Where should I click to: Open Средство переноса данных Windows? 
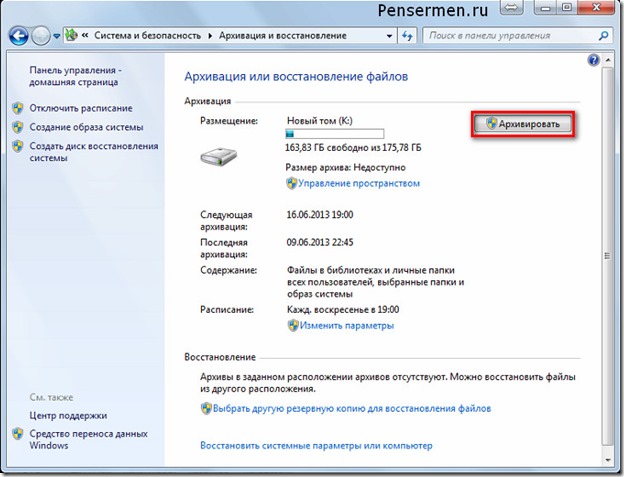point(88,440)
